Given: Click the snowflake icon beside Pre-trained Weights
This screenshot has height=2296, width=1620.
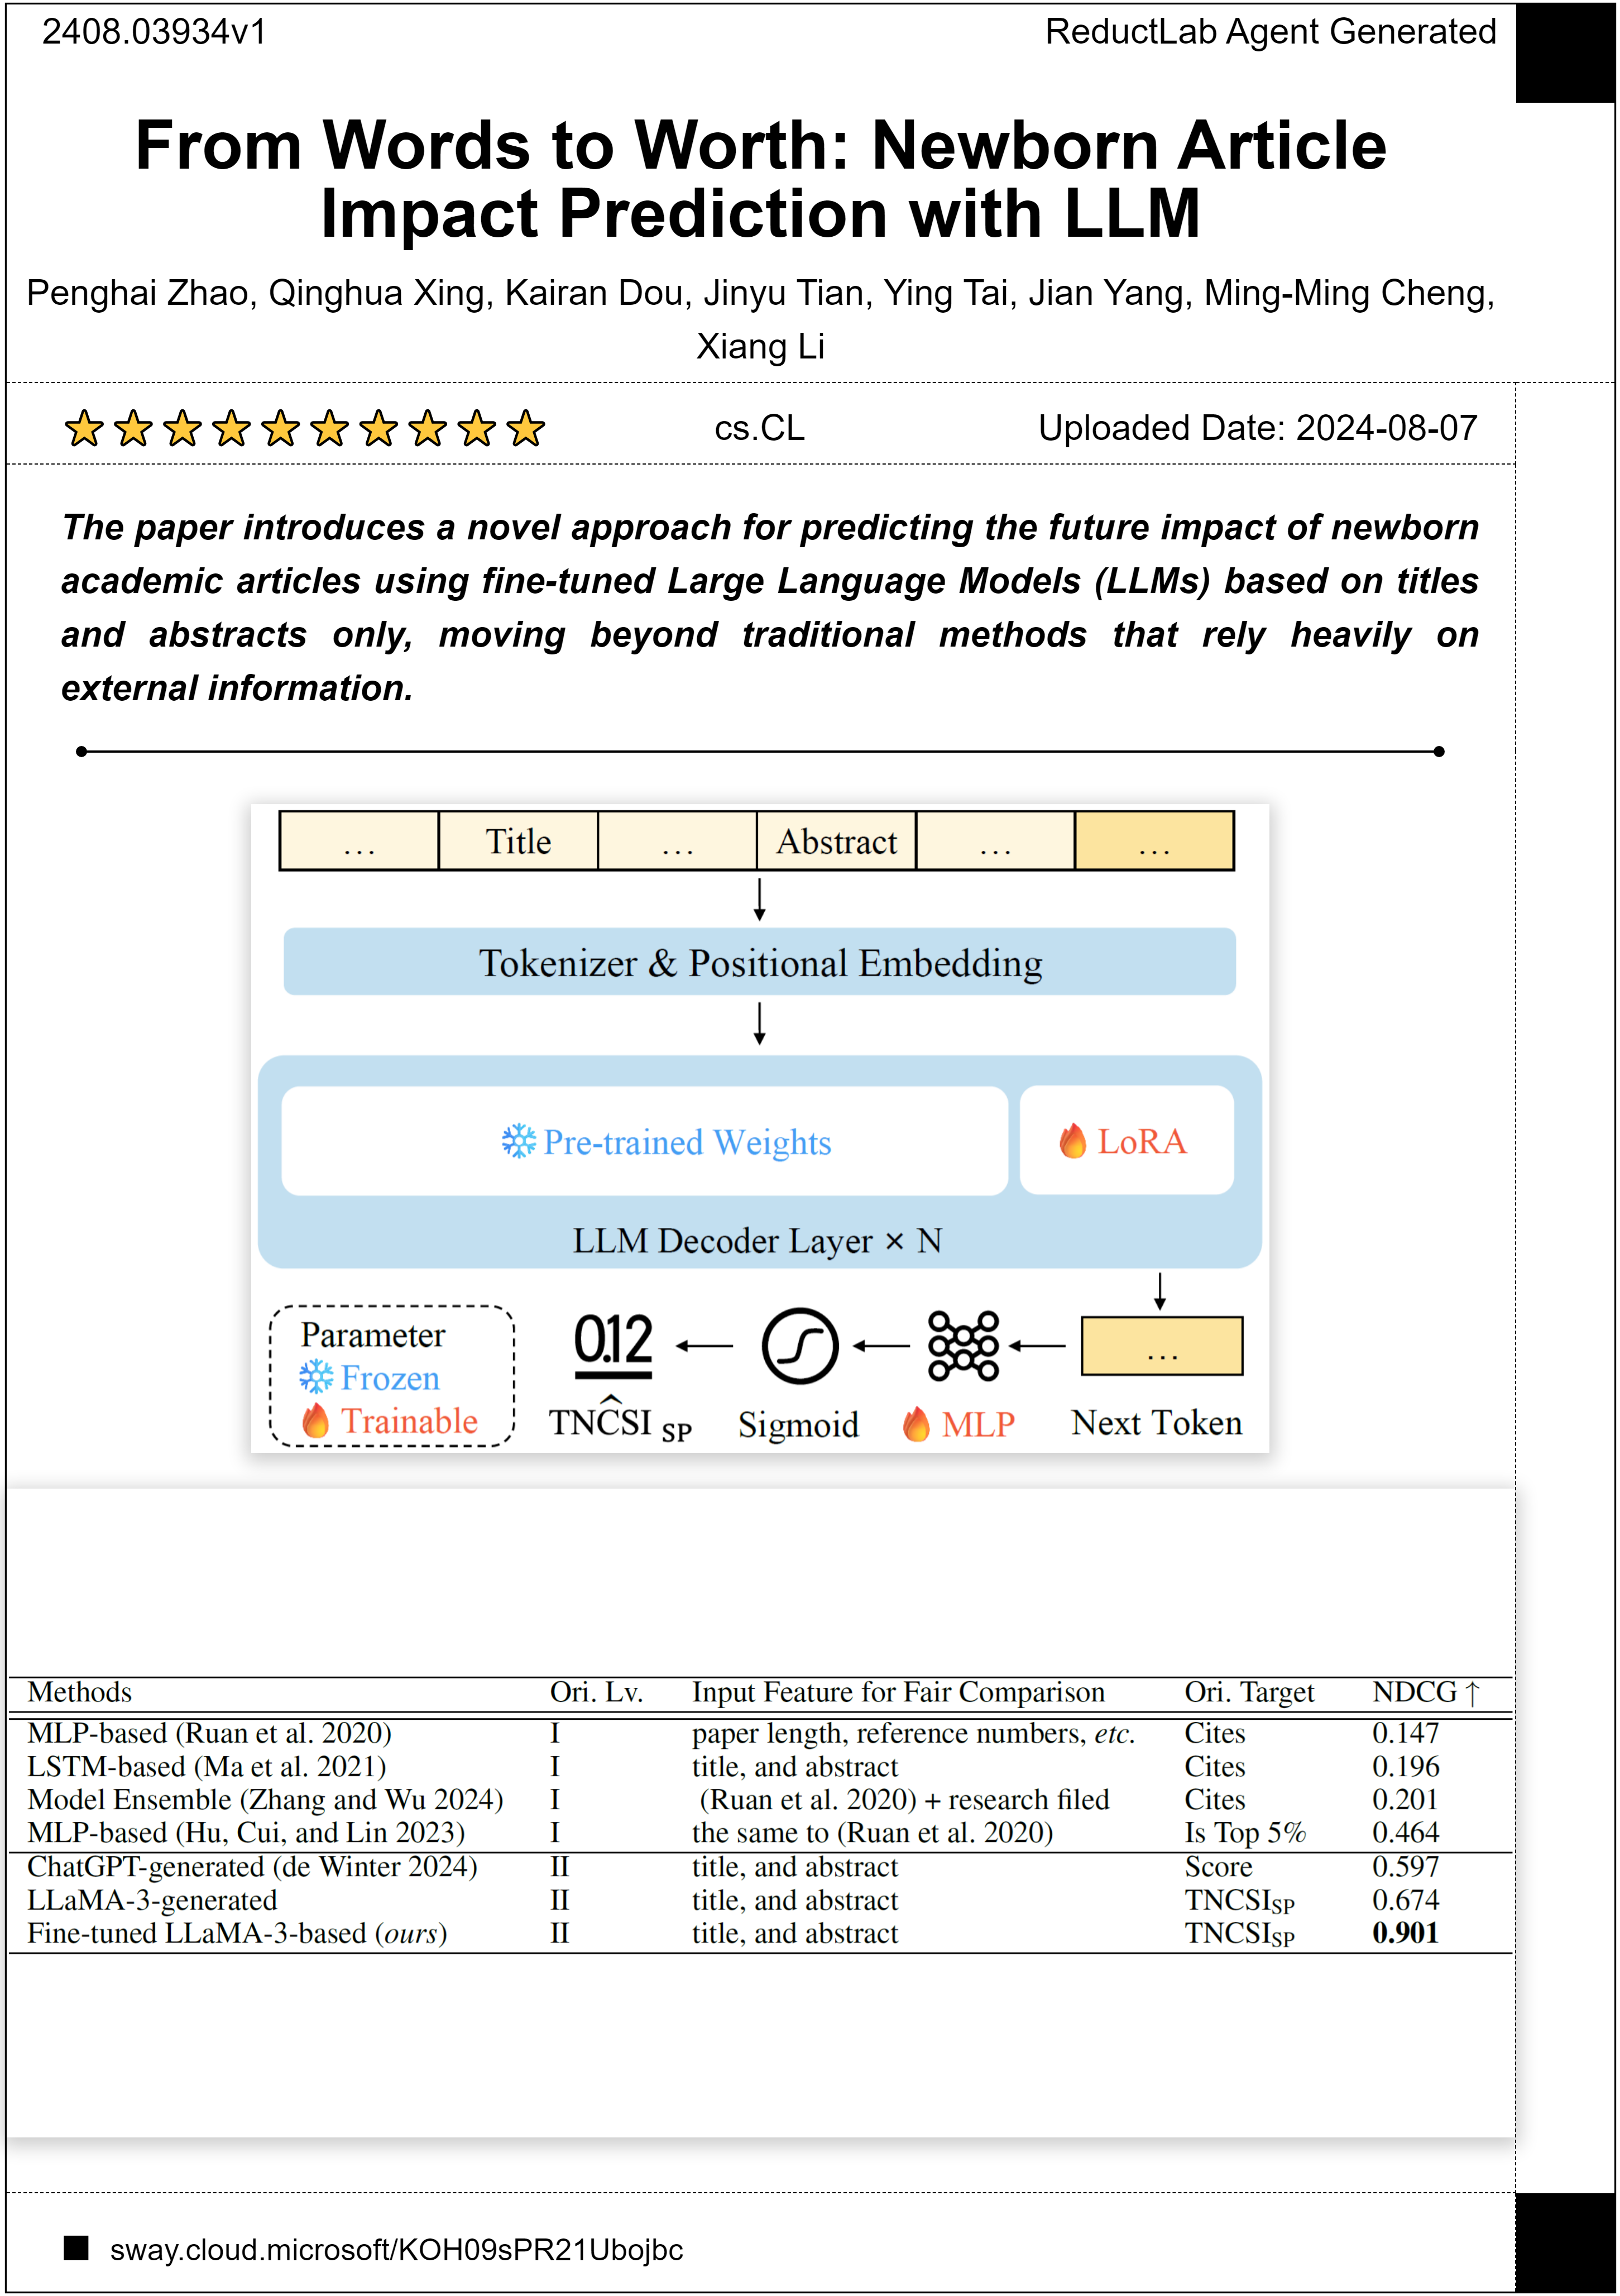Looking at the screenshot, I should [519, 1141].
